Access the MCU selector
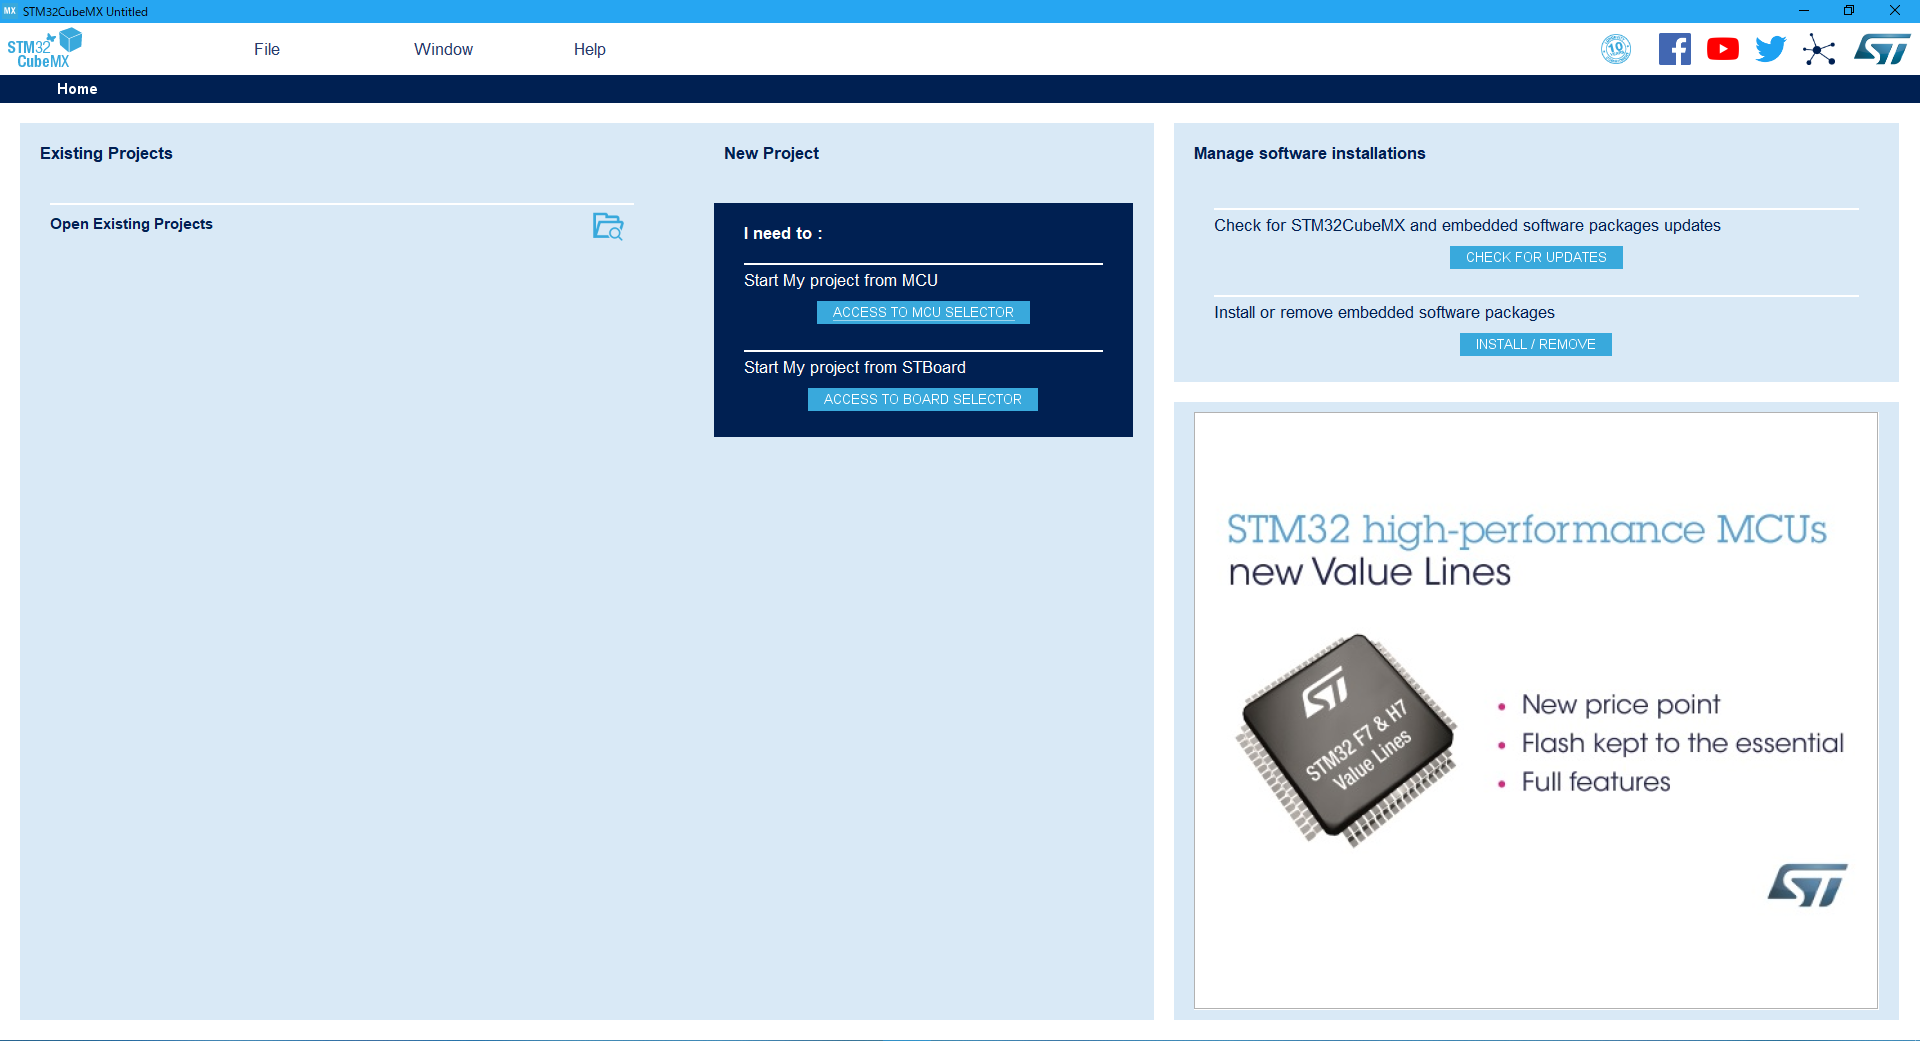This screenshot has height=1041, width=1920. tap(922, 312)
